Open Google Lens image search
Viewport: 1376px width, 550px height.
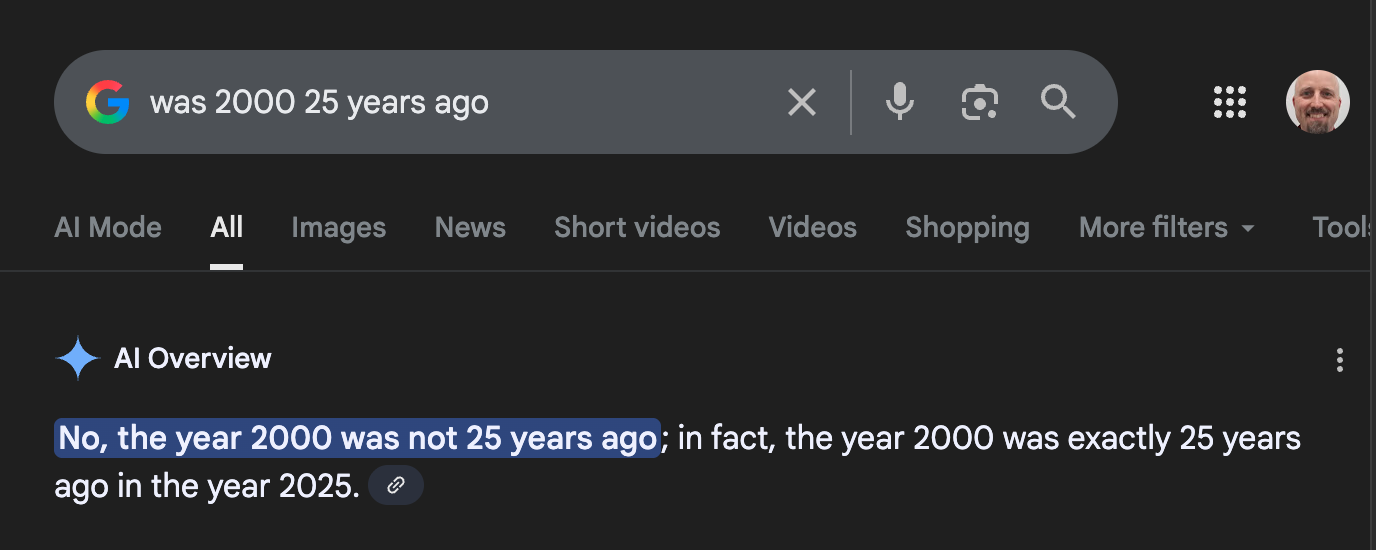pos(980,102)
